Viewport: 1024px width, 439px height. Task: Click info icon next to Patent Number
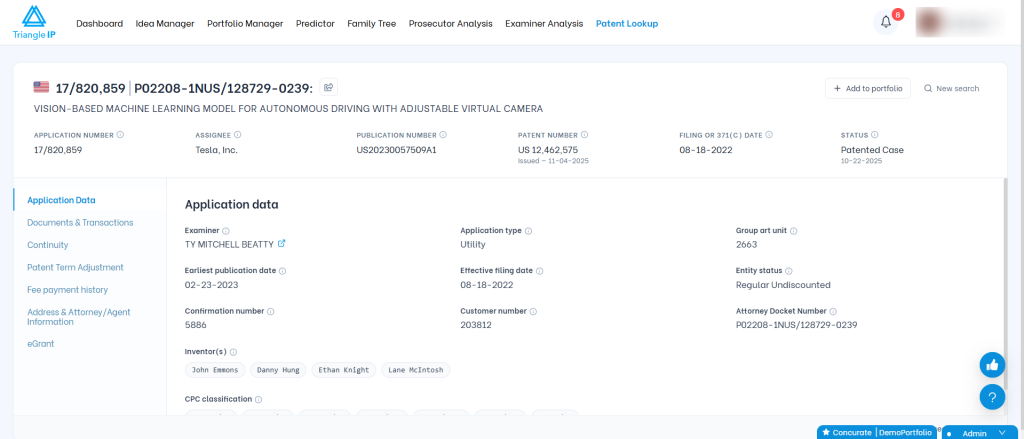coord(584,135)
